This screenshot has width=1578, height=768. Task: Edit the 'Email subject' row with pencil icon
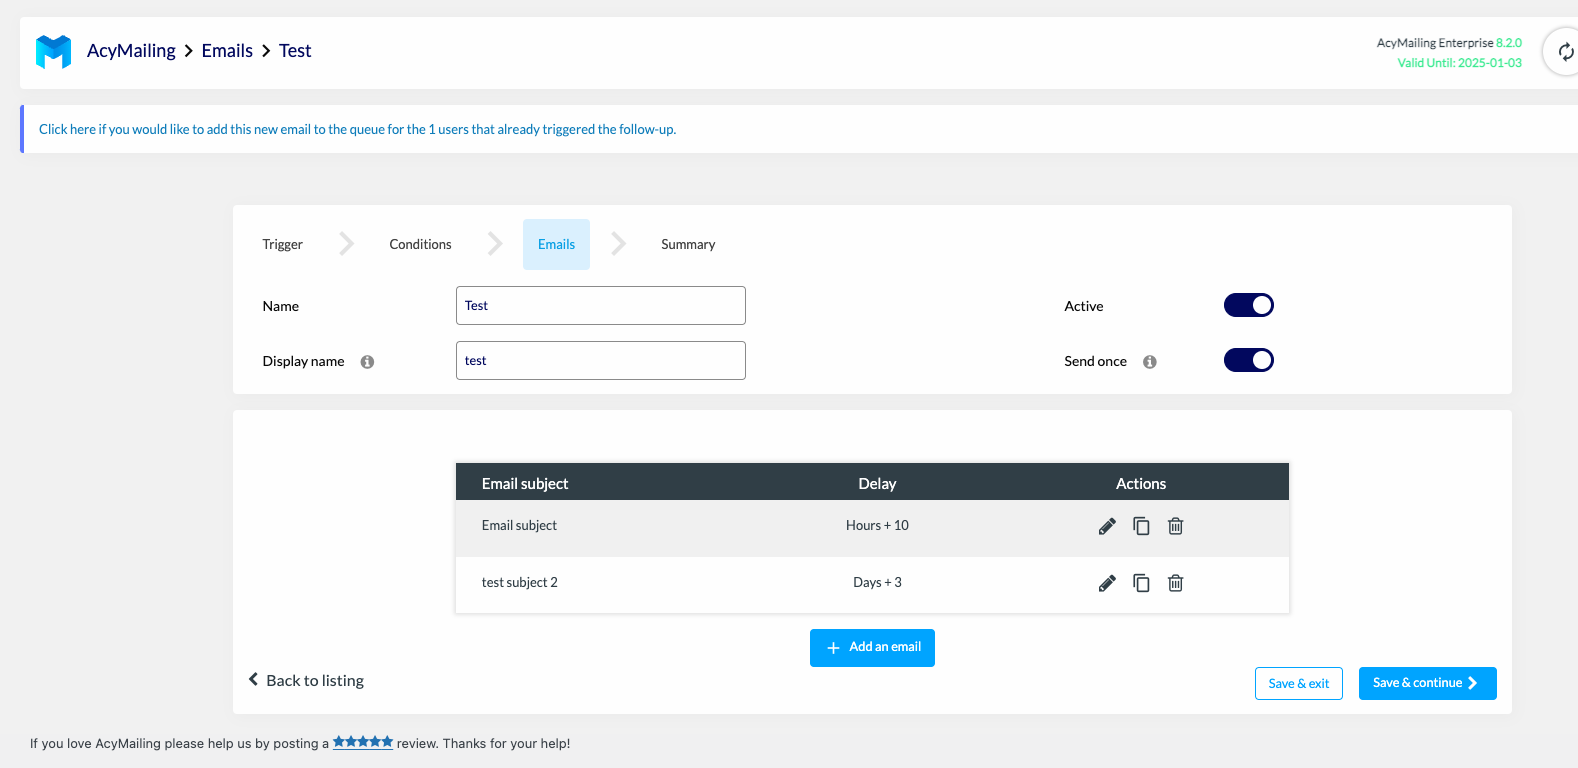point(1107,526)
